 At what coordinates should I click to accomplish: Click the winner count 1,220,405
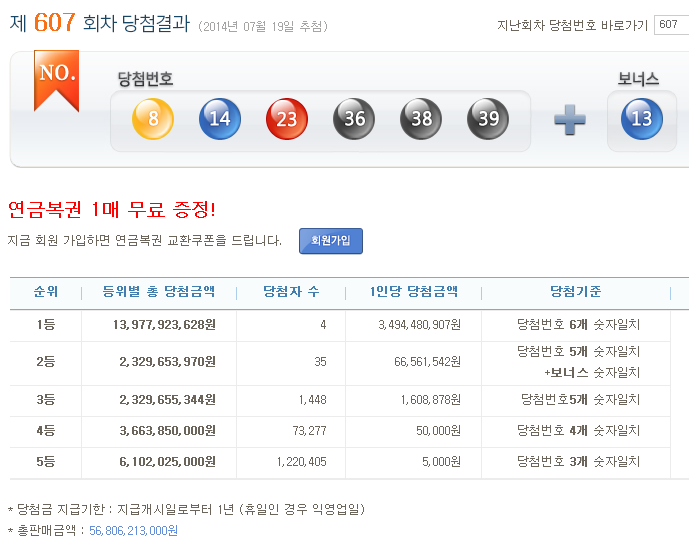click(x=301, y=462)
